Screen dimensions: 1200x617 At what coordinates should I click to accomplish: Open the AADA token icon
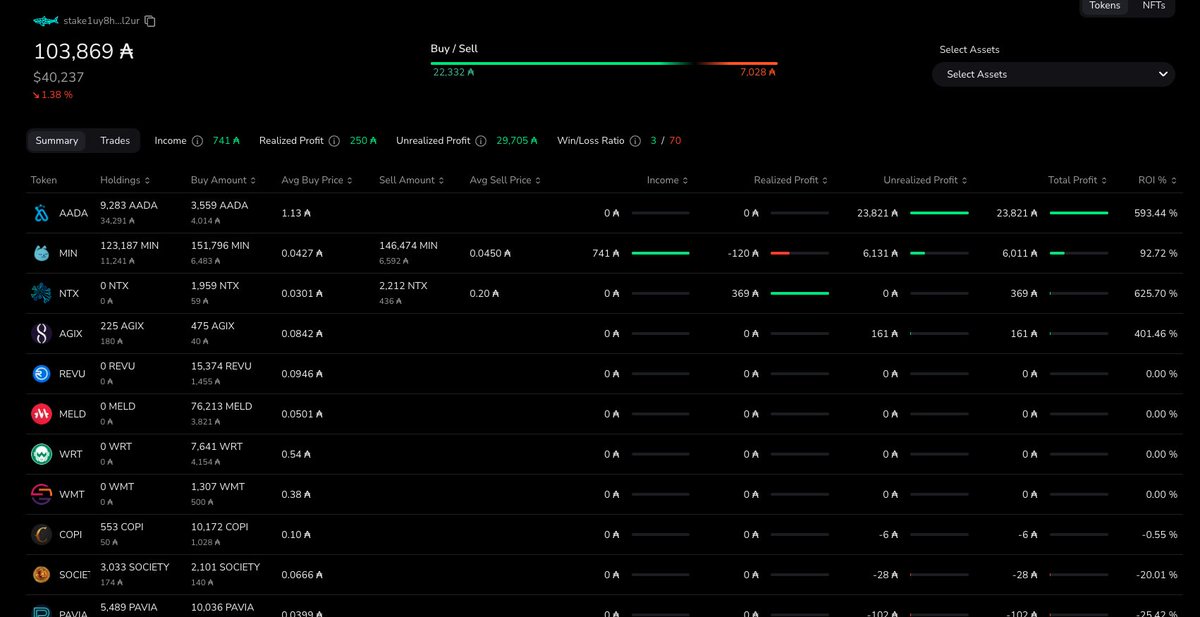click(41, 213)
